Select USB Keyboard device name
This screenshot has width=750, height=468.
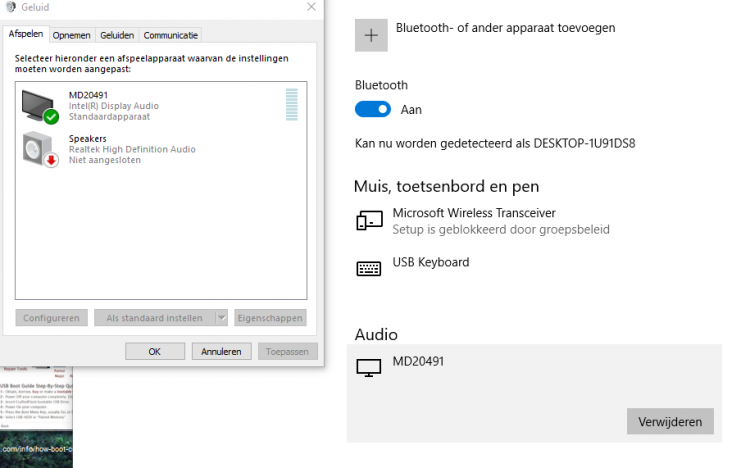430,262
